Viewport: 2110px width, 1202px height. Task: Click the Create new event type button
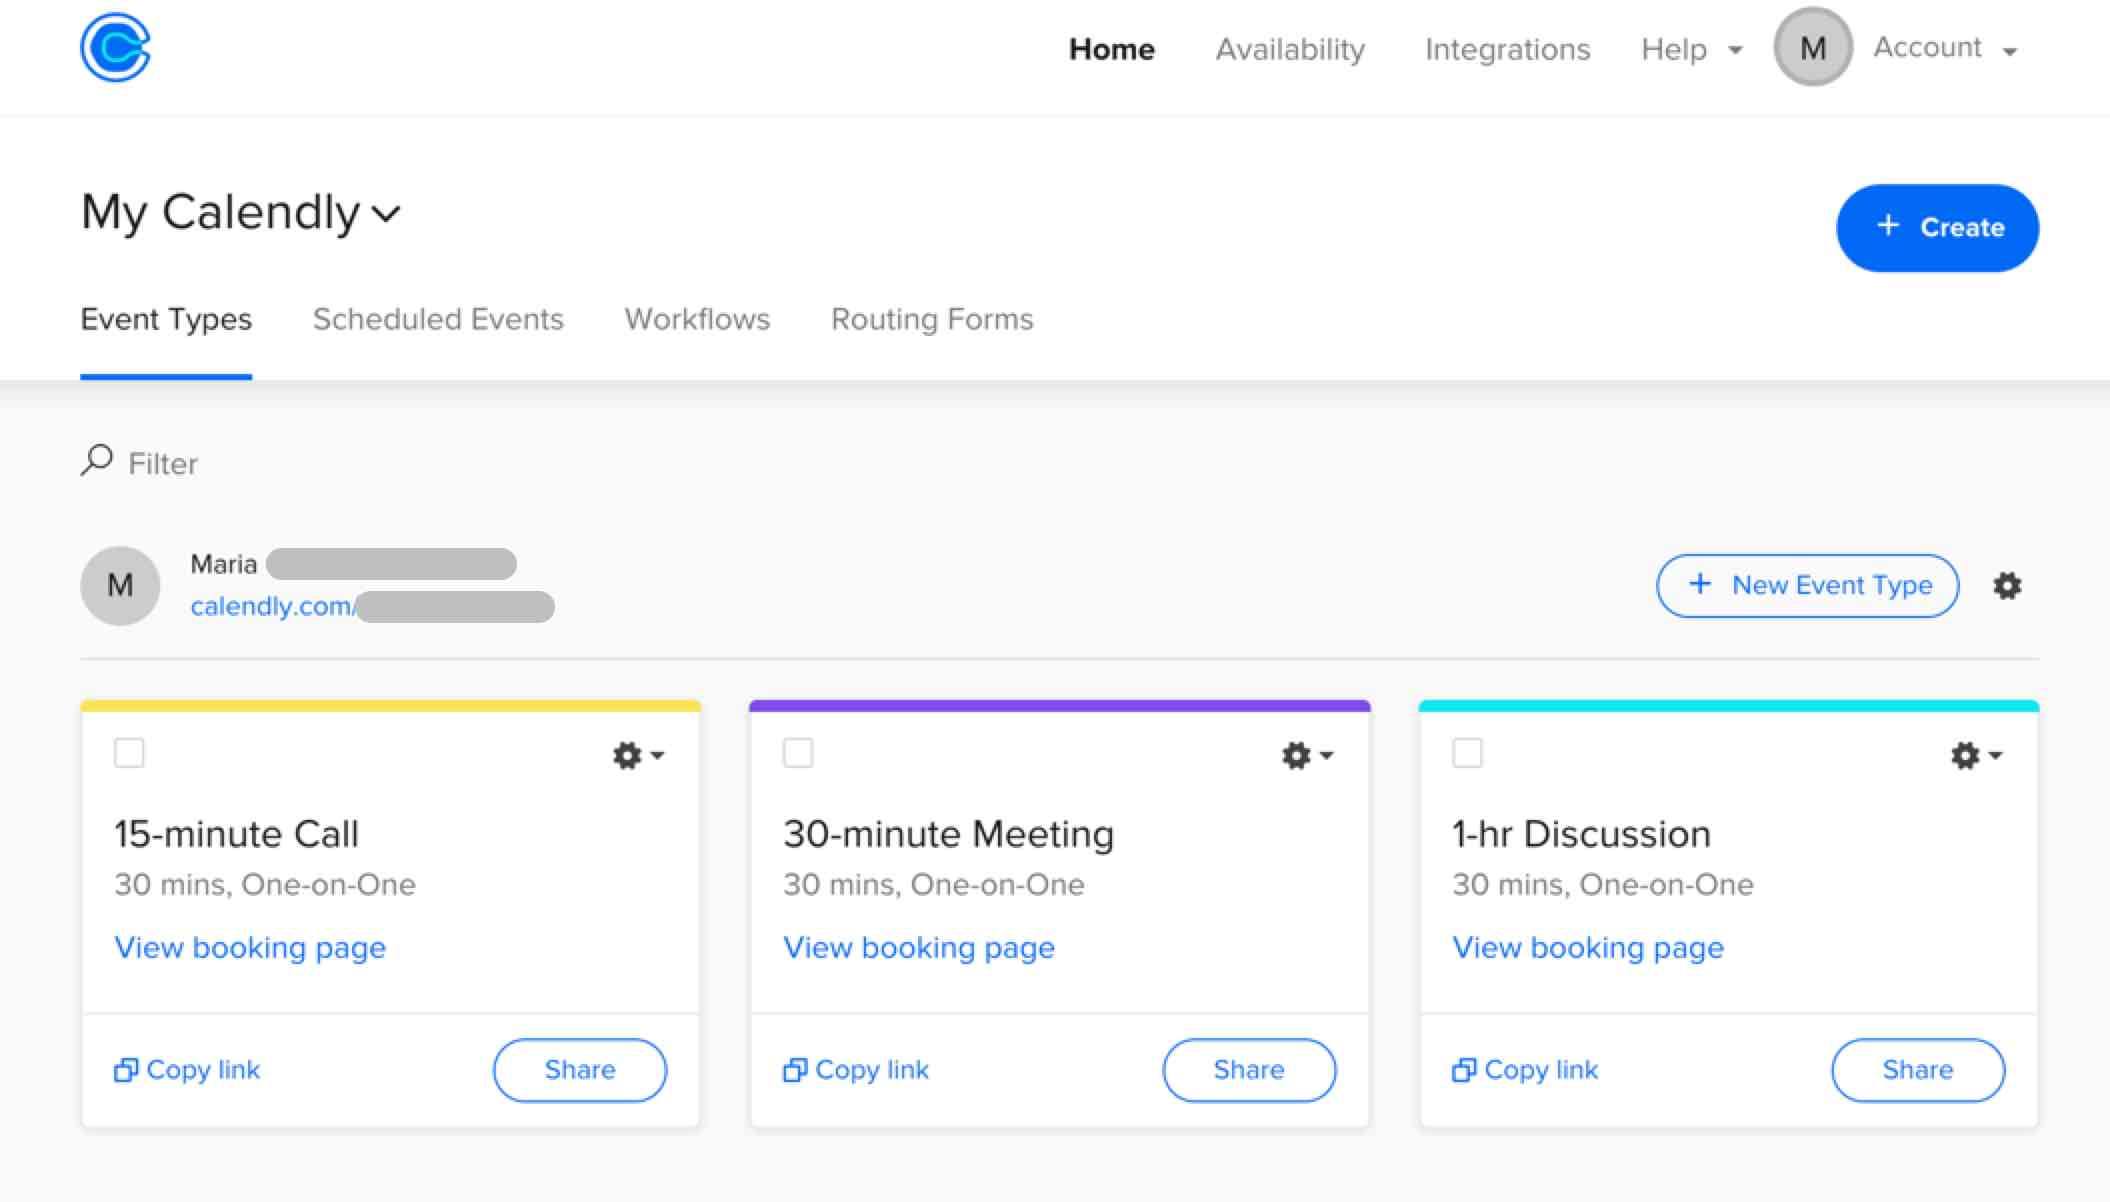[x=1809, y=586]
